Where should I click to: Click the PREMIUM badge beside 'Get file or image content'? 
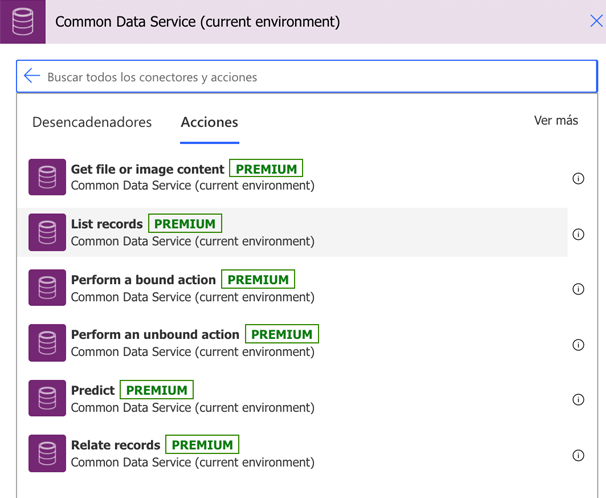coord(266,168)
